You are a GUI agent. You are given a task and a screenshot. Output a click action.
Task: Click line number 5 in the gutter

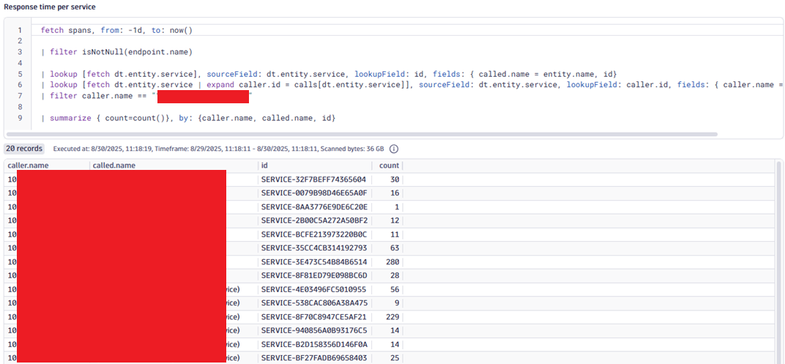(x=20, y=74)
